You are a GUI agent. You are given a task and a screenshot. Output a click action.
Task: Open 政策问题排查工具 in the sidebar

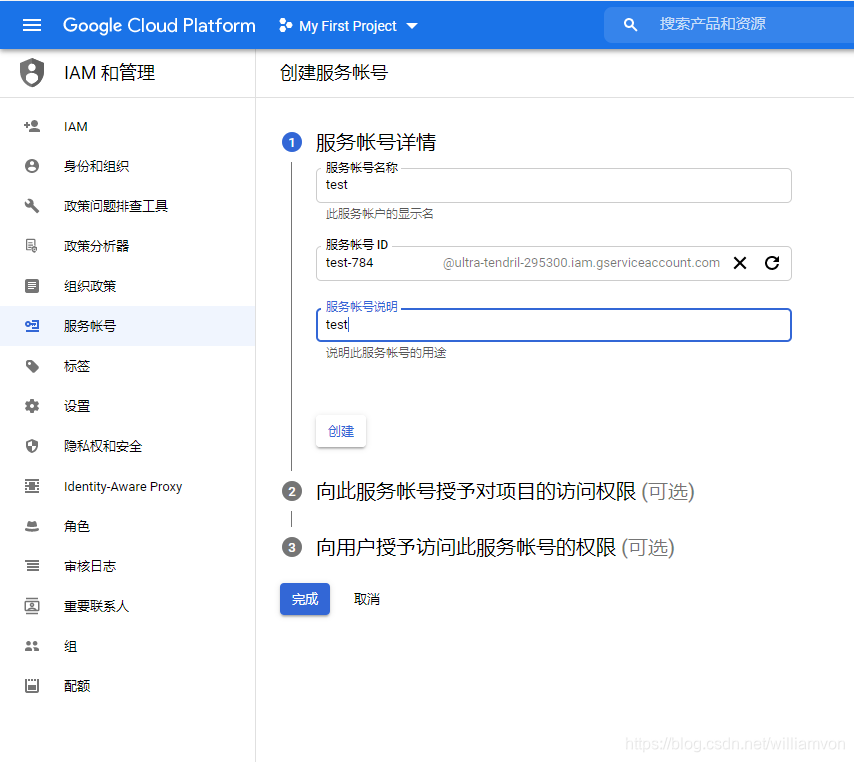tap(127, 206)
